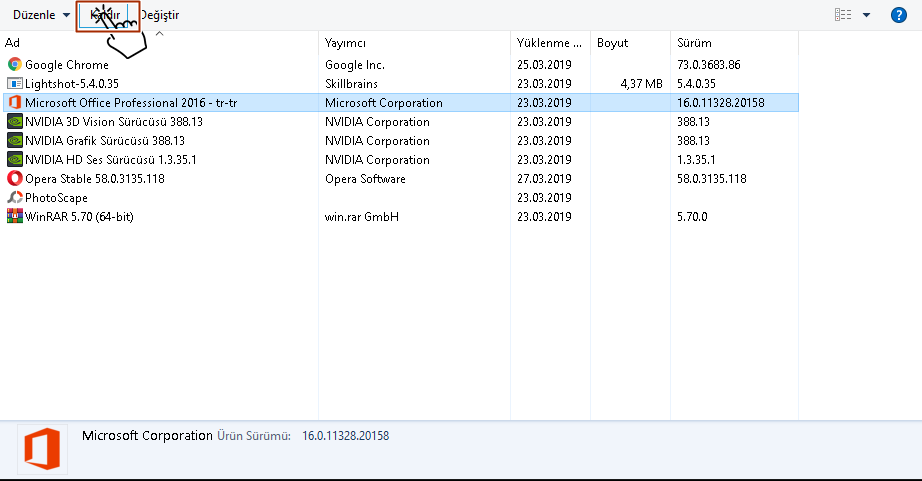Select Opera Stable 58.0.3135.118 name
The width and height of the screenshot is (922, 481).
click(95, 179)
